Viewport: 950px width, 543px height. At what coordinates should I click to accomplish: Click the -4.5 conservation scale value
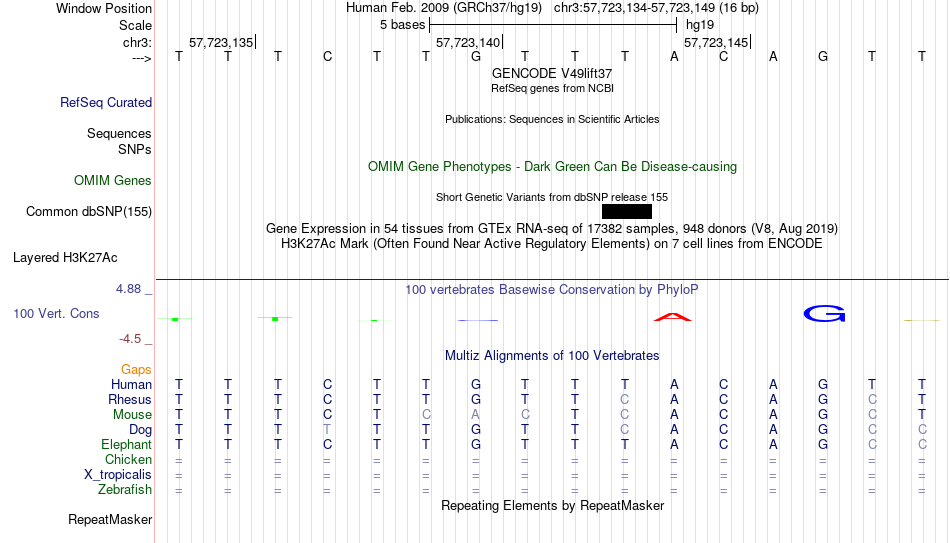pyautogui.click(x=130, y=339)
